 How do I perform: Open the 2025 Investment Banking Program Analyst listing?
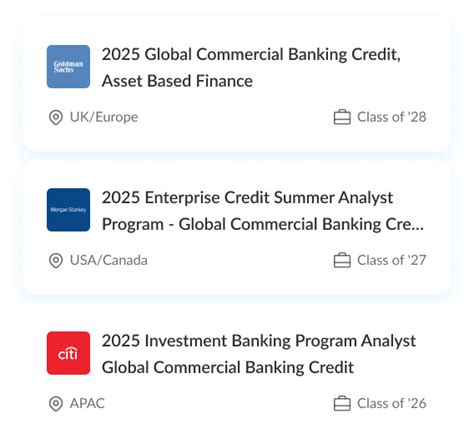pos(259,354)
